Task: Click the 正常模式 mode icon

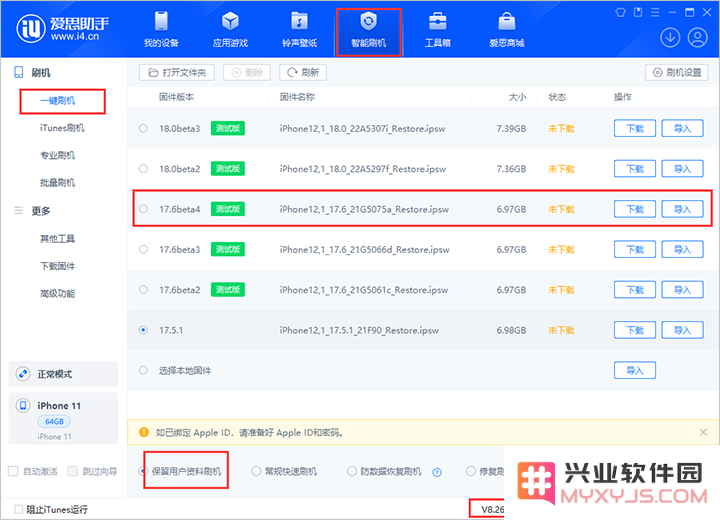Action: point(23,373)
